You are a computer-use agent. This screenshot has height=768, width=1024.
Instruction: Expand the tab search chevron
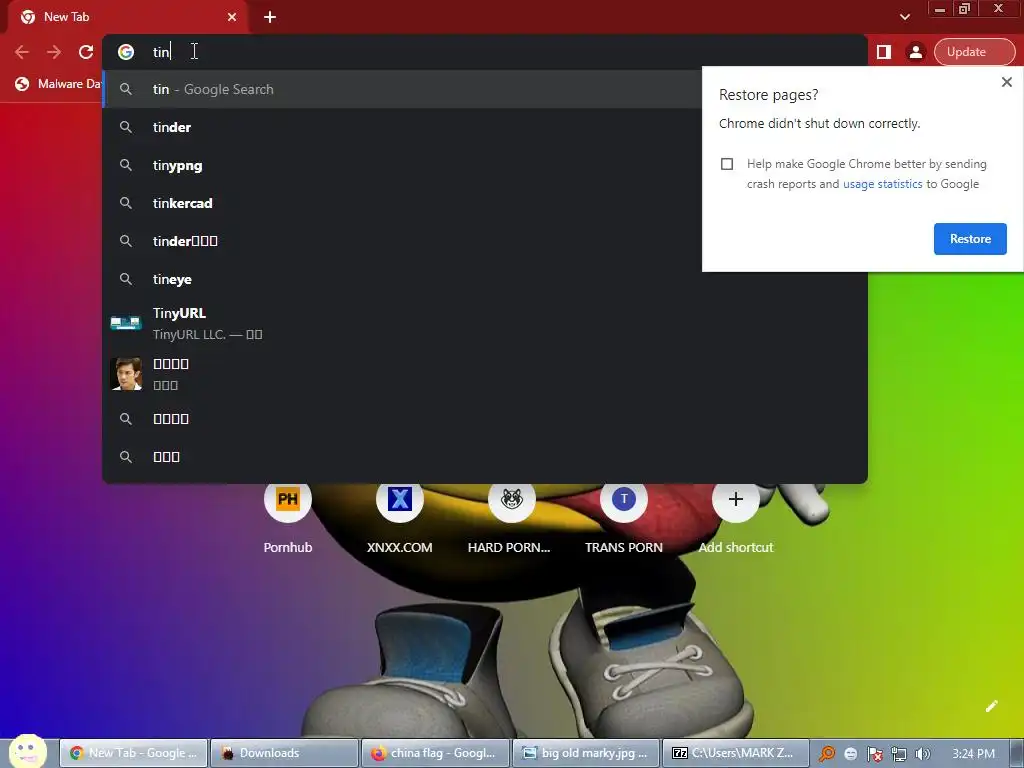click(904, 17)
